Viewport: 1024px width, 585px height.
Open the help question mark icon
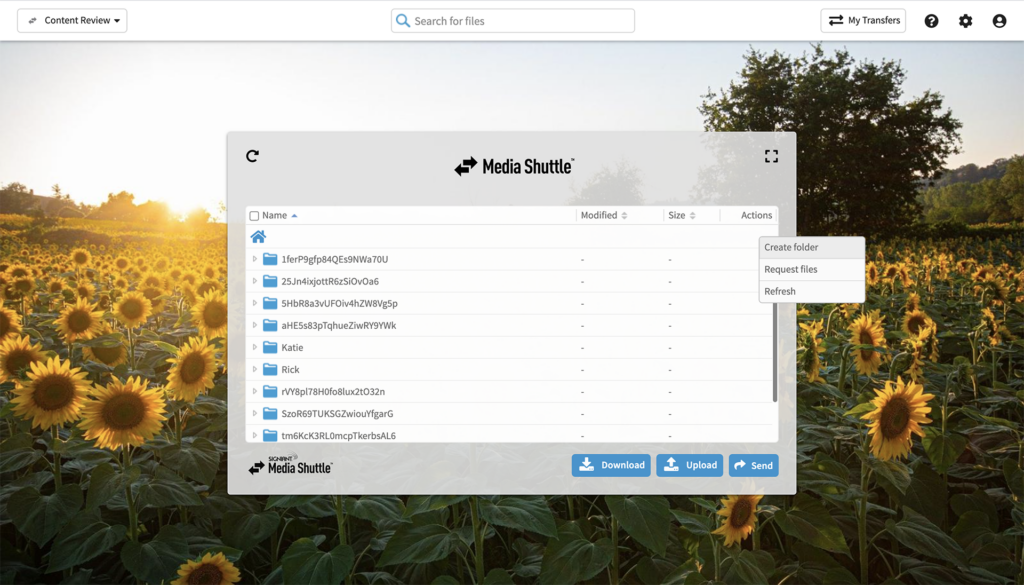[931, 21]
